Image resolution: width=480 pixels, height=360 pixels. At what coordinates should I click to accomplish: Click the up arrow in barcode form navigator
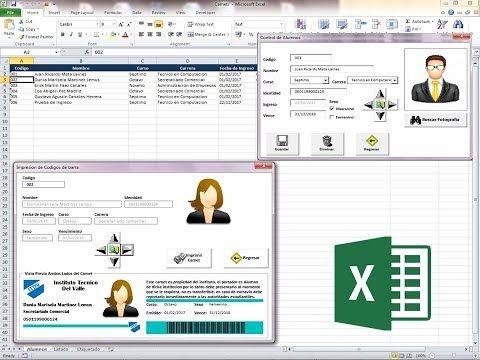[114, 238]
